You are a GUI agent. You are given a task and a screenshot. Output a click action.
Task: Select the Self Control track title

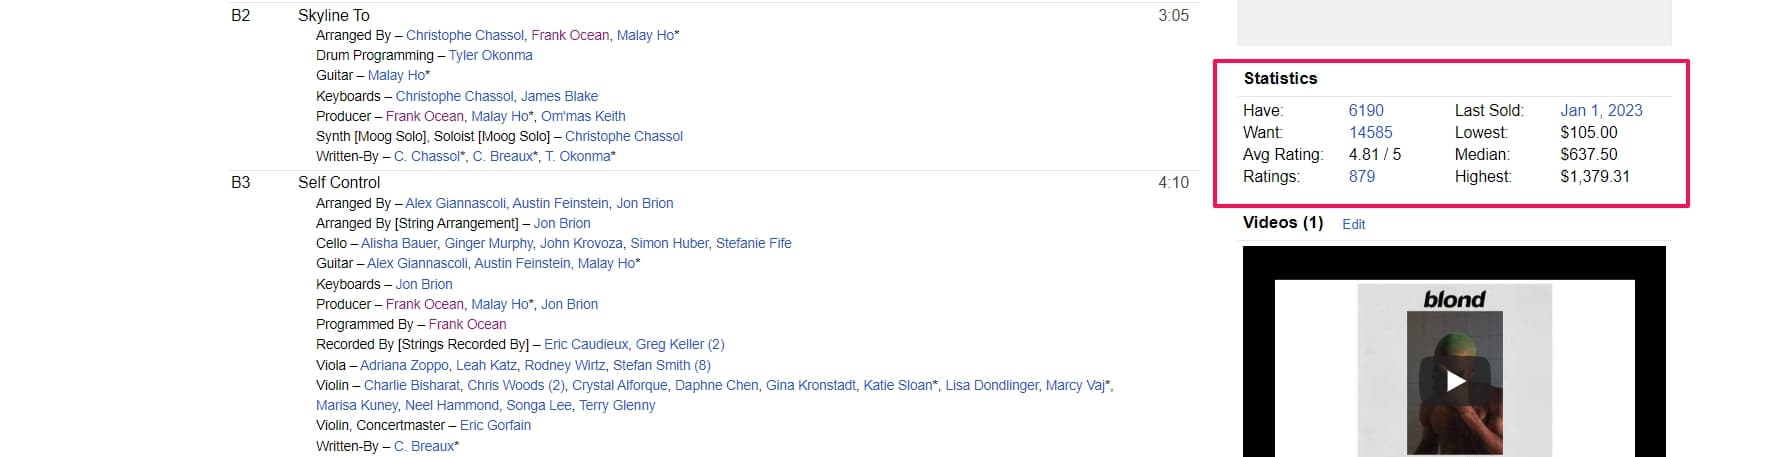[339, 183]
